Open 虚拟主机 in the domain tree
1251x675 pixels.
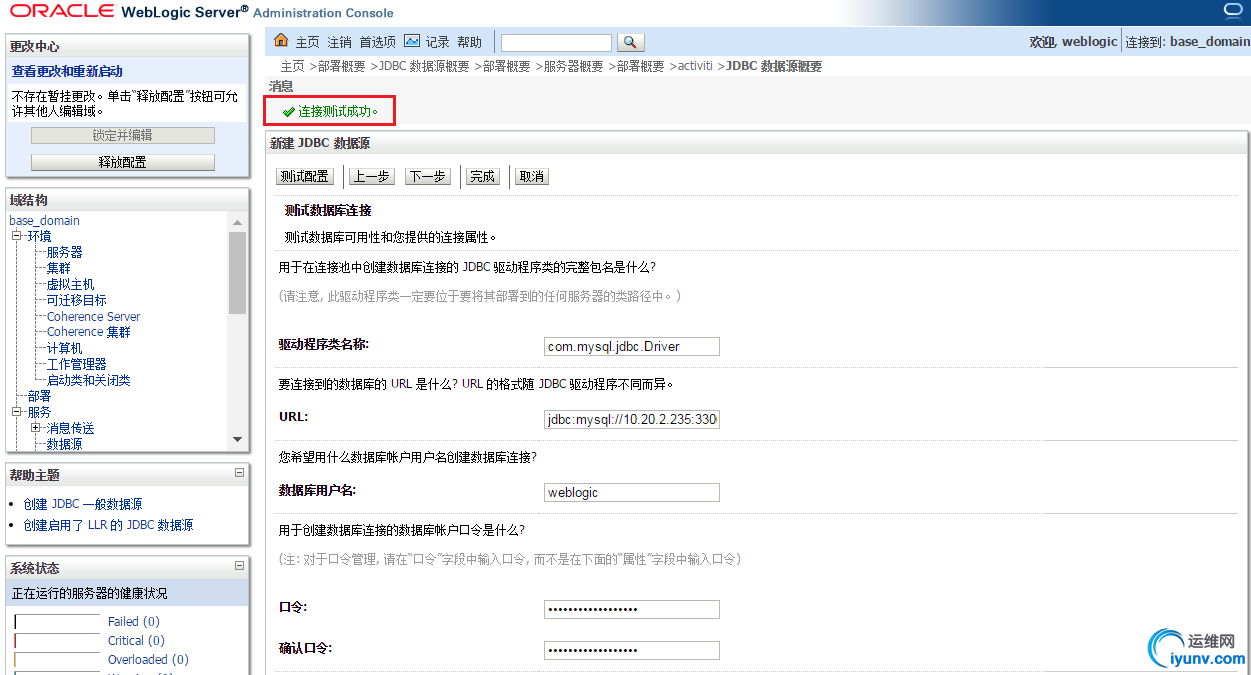click(x=70, y=284)
